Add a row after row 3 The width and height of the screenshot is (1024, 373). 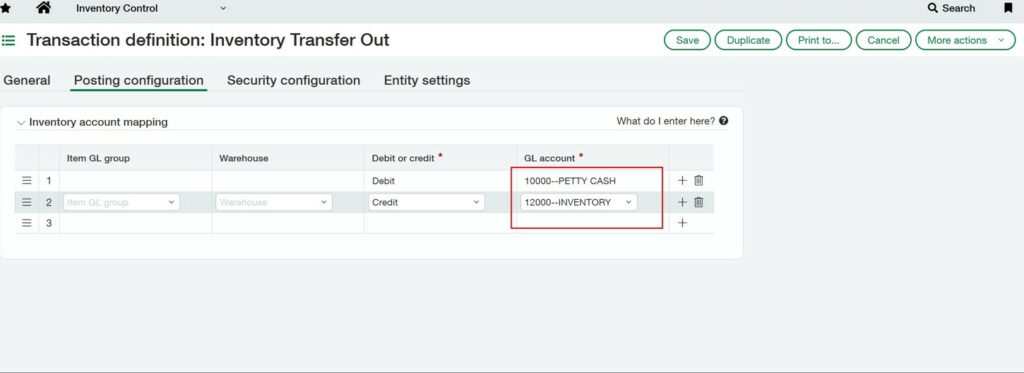click(682, 223)
